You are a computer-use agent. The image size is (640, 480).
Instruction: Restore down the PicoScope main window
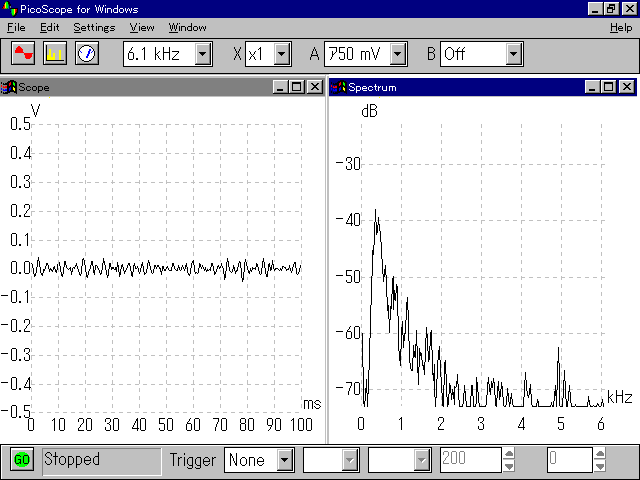click(611, 9)
